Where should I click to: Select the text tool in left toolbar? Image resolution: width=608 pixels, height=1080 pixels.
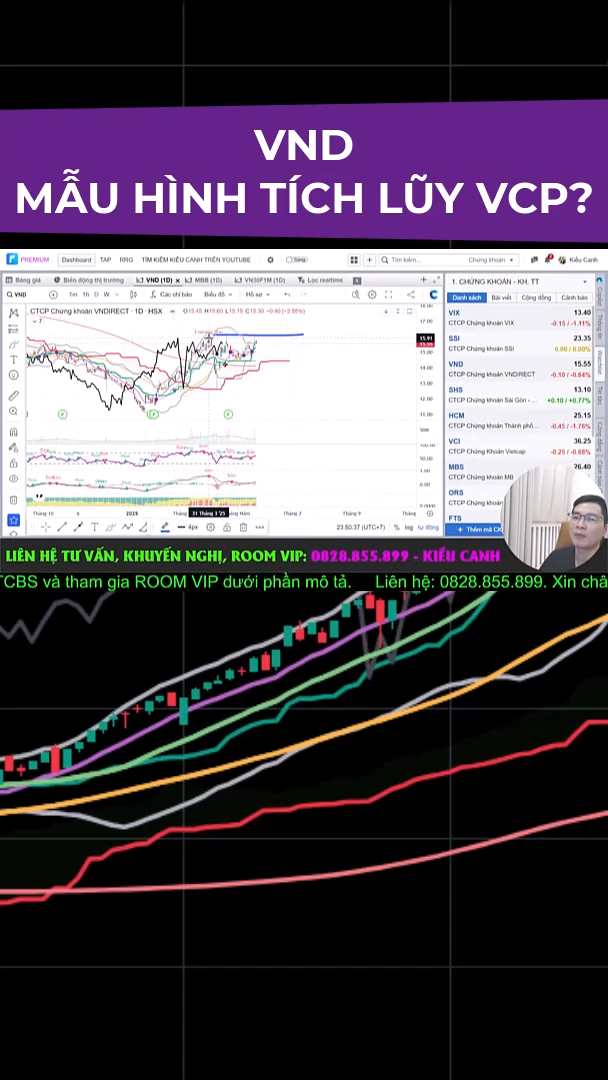13,360
